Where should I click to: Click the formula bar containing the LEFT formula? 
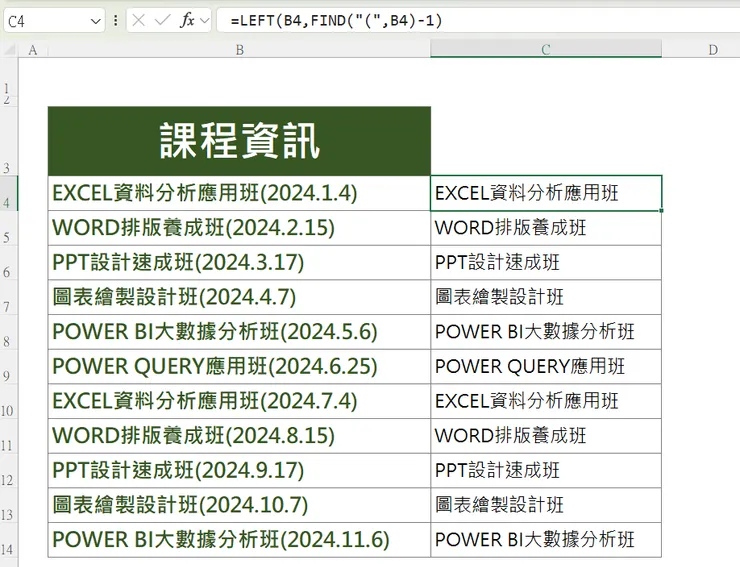coord(480,20)
